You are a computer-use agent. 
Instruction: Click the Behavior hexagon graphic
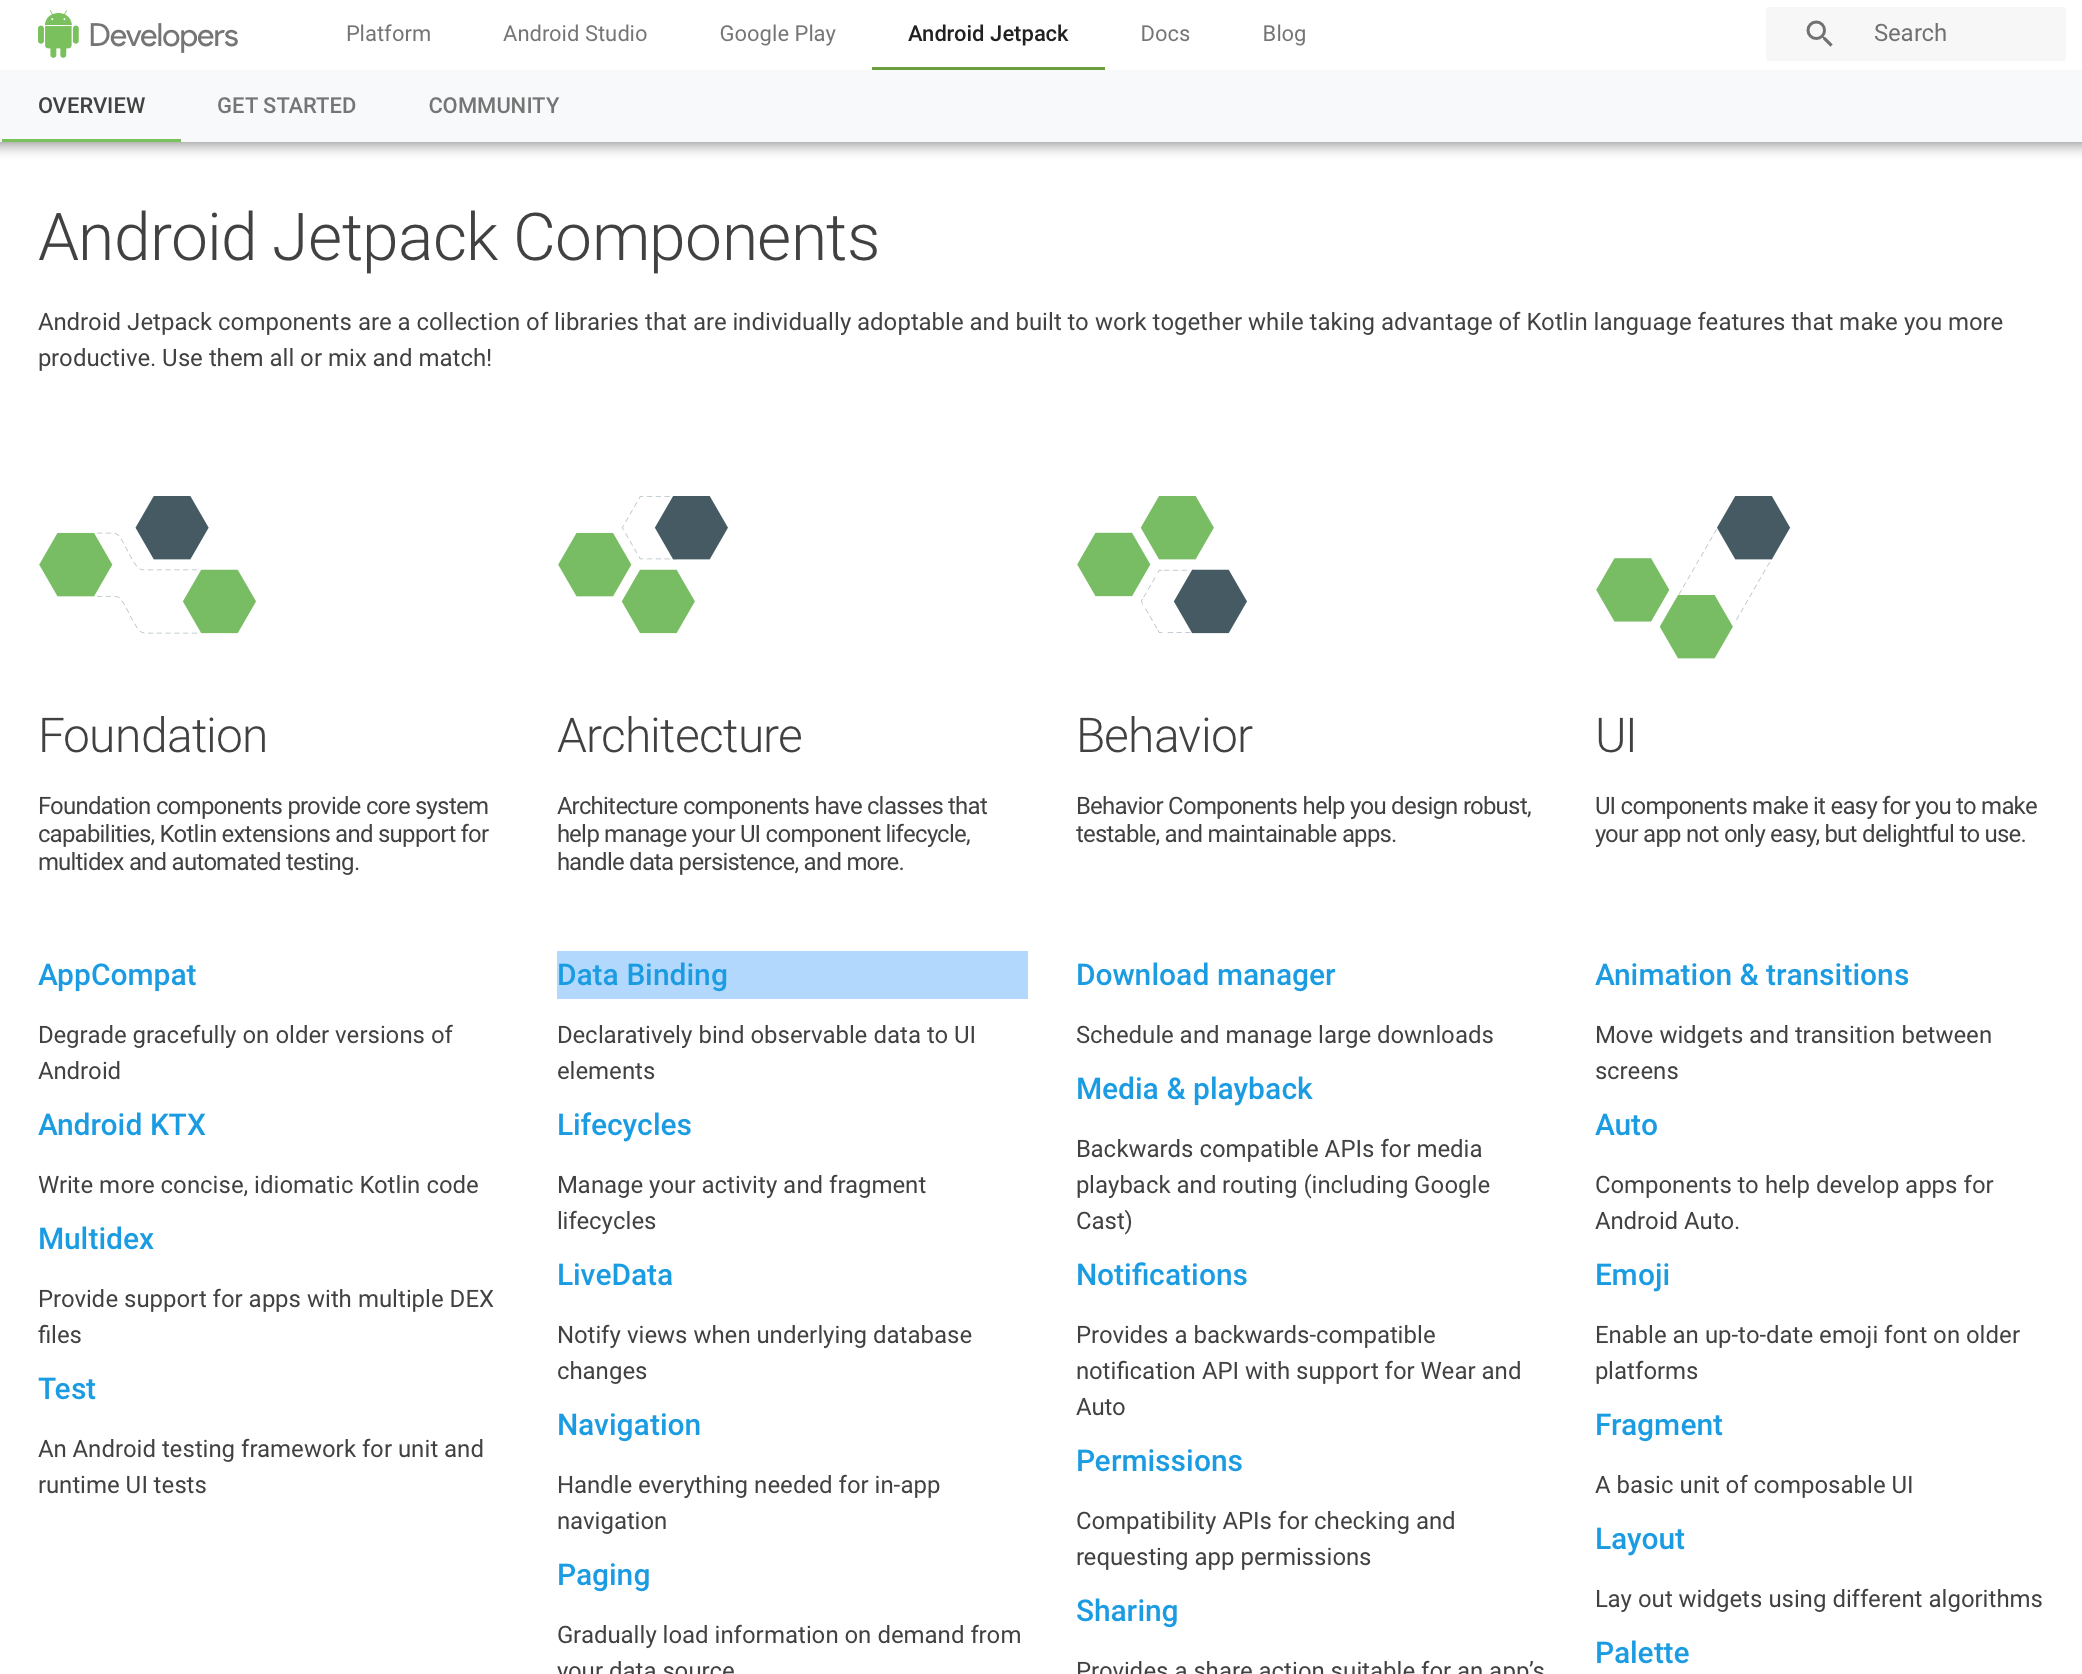(1162, 565)
